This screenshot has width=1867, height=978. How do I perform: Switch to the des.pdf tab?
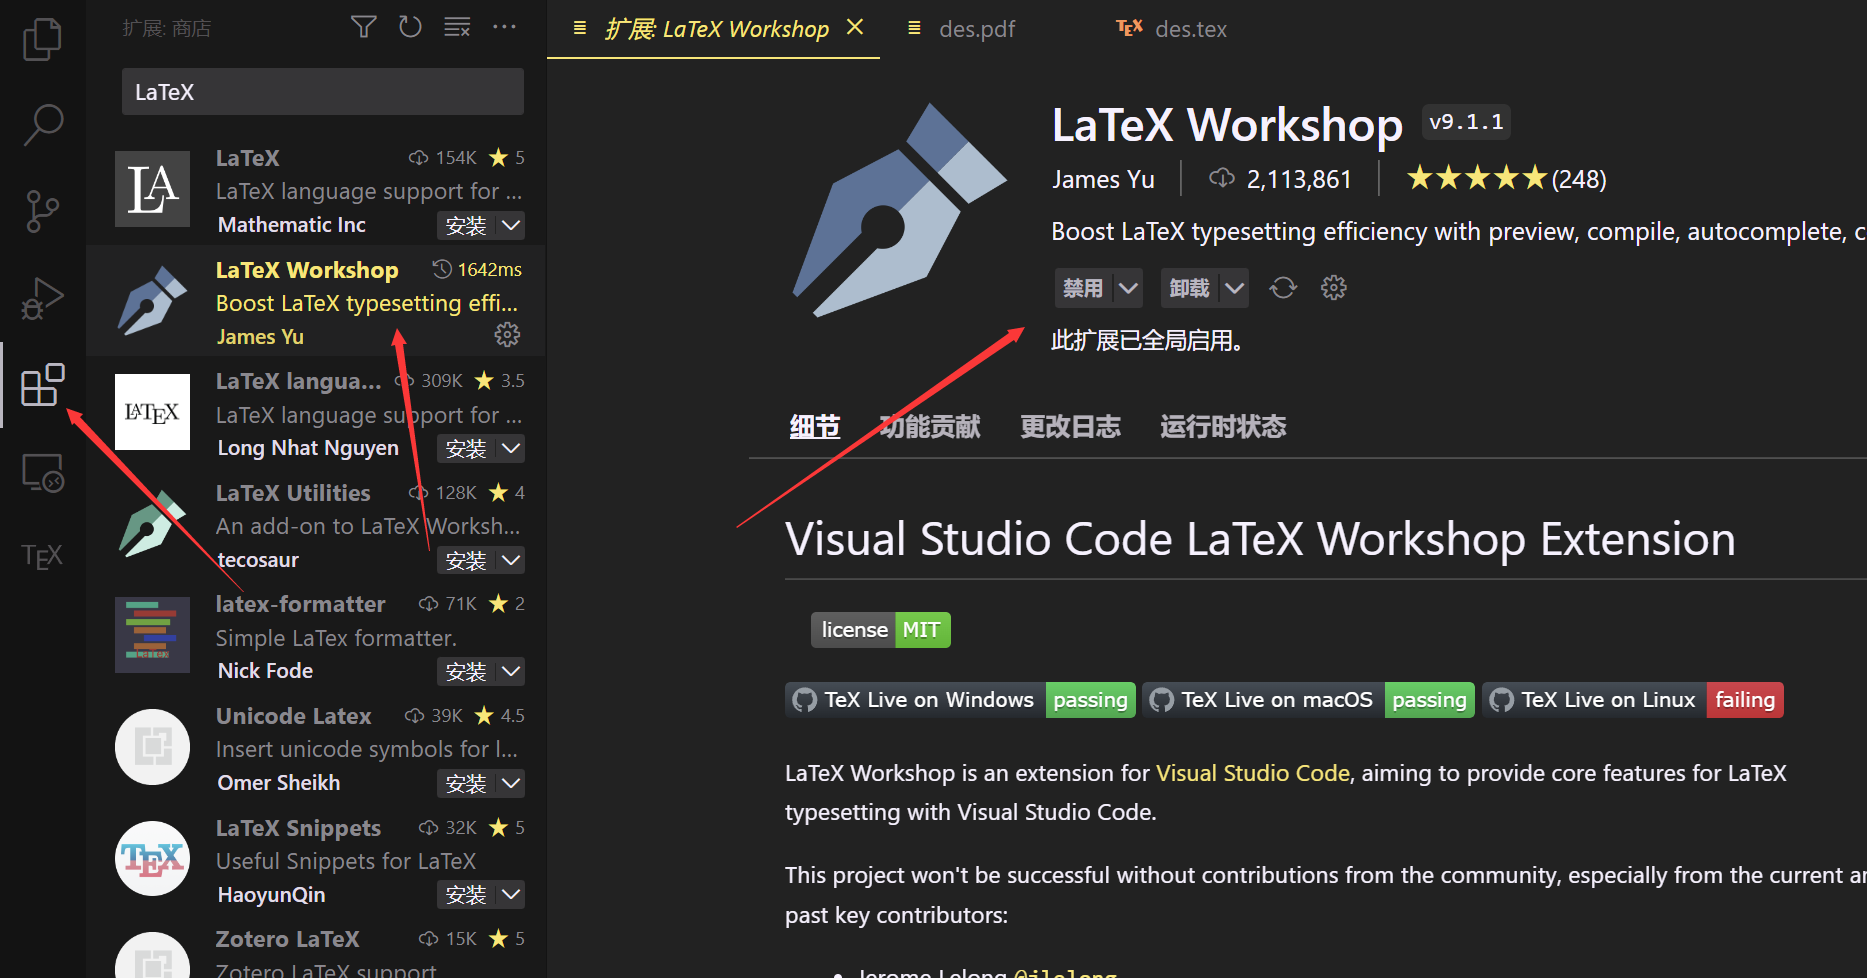(x=977, y=29)
